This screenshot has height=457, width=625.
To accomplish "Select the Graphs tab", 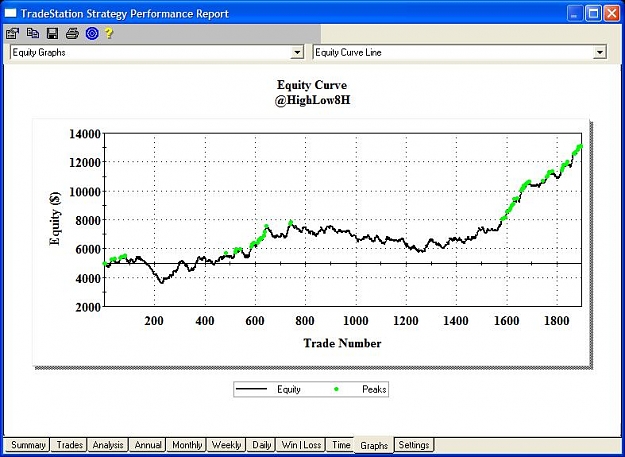I will [374, 445].
